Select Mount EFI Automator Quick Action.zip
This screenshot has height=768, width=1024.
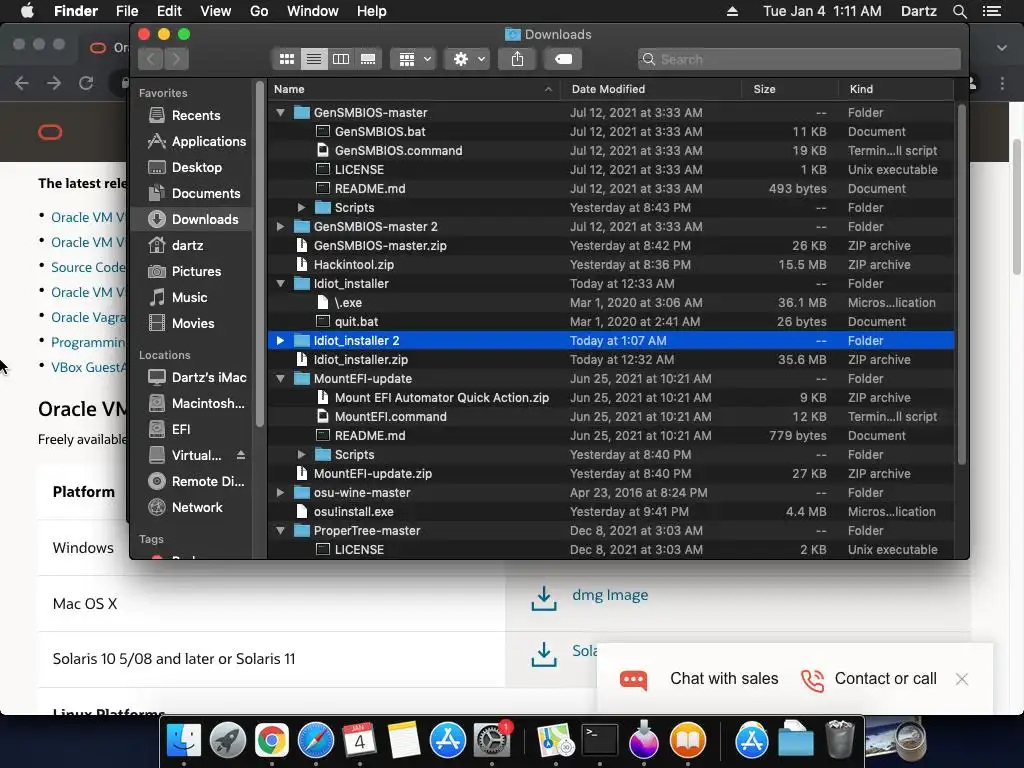(x=611, y=398)
